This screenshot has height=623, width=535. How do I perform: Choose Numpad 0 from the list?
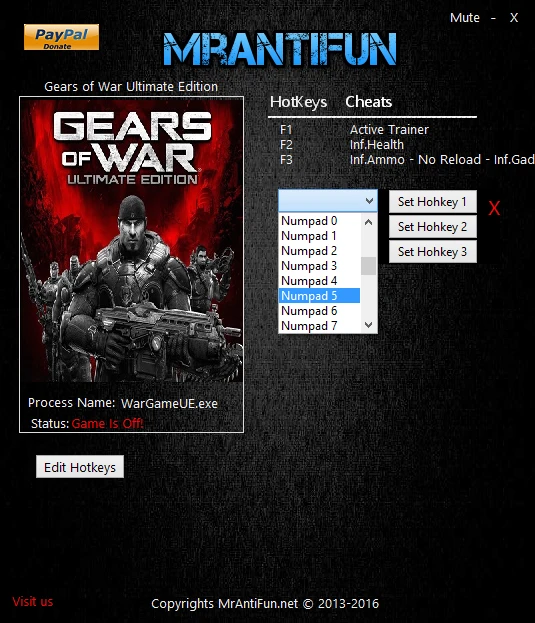pyautogui.click(x=319, y=221)
